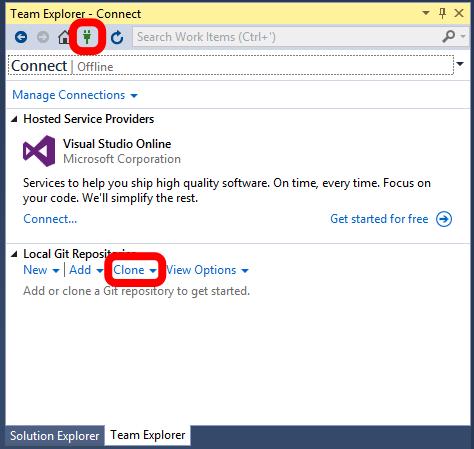Collapse the Local Git Repositories section
This screenshot has height=449, width=474.
coord(14,254)
